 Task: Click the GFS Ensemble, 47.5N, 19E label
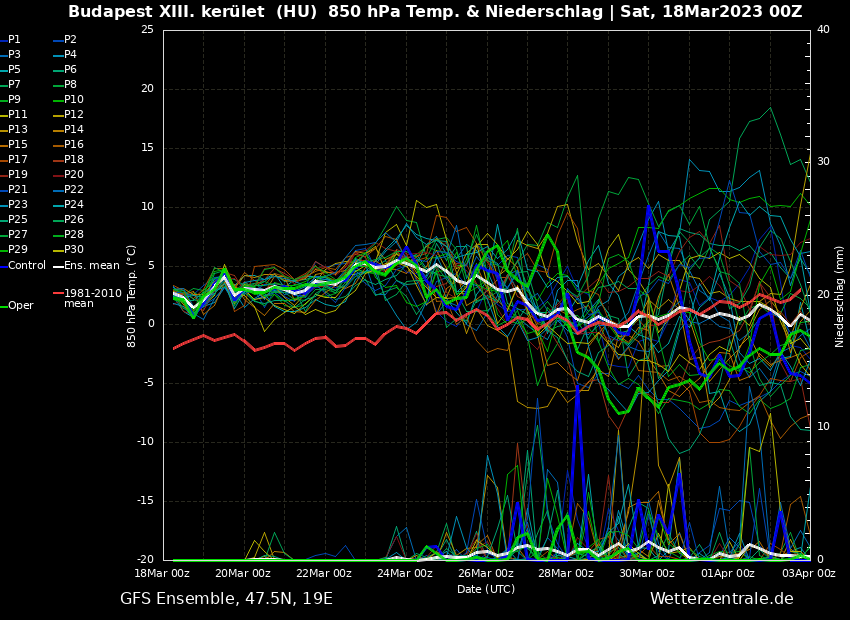click(x=226, y=599)
